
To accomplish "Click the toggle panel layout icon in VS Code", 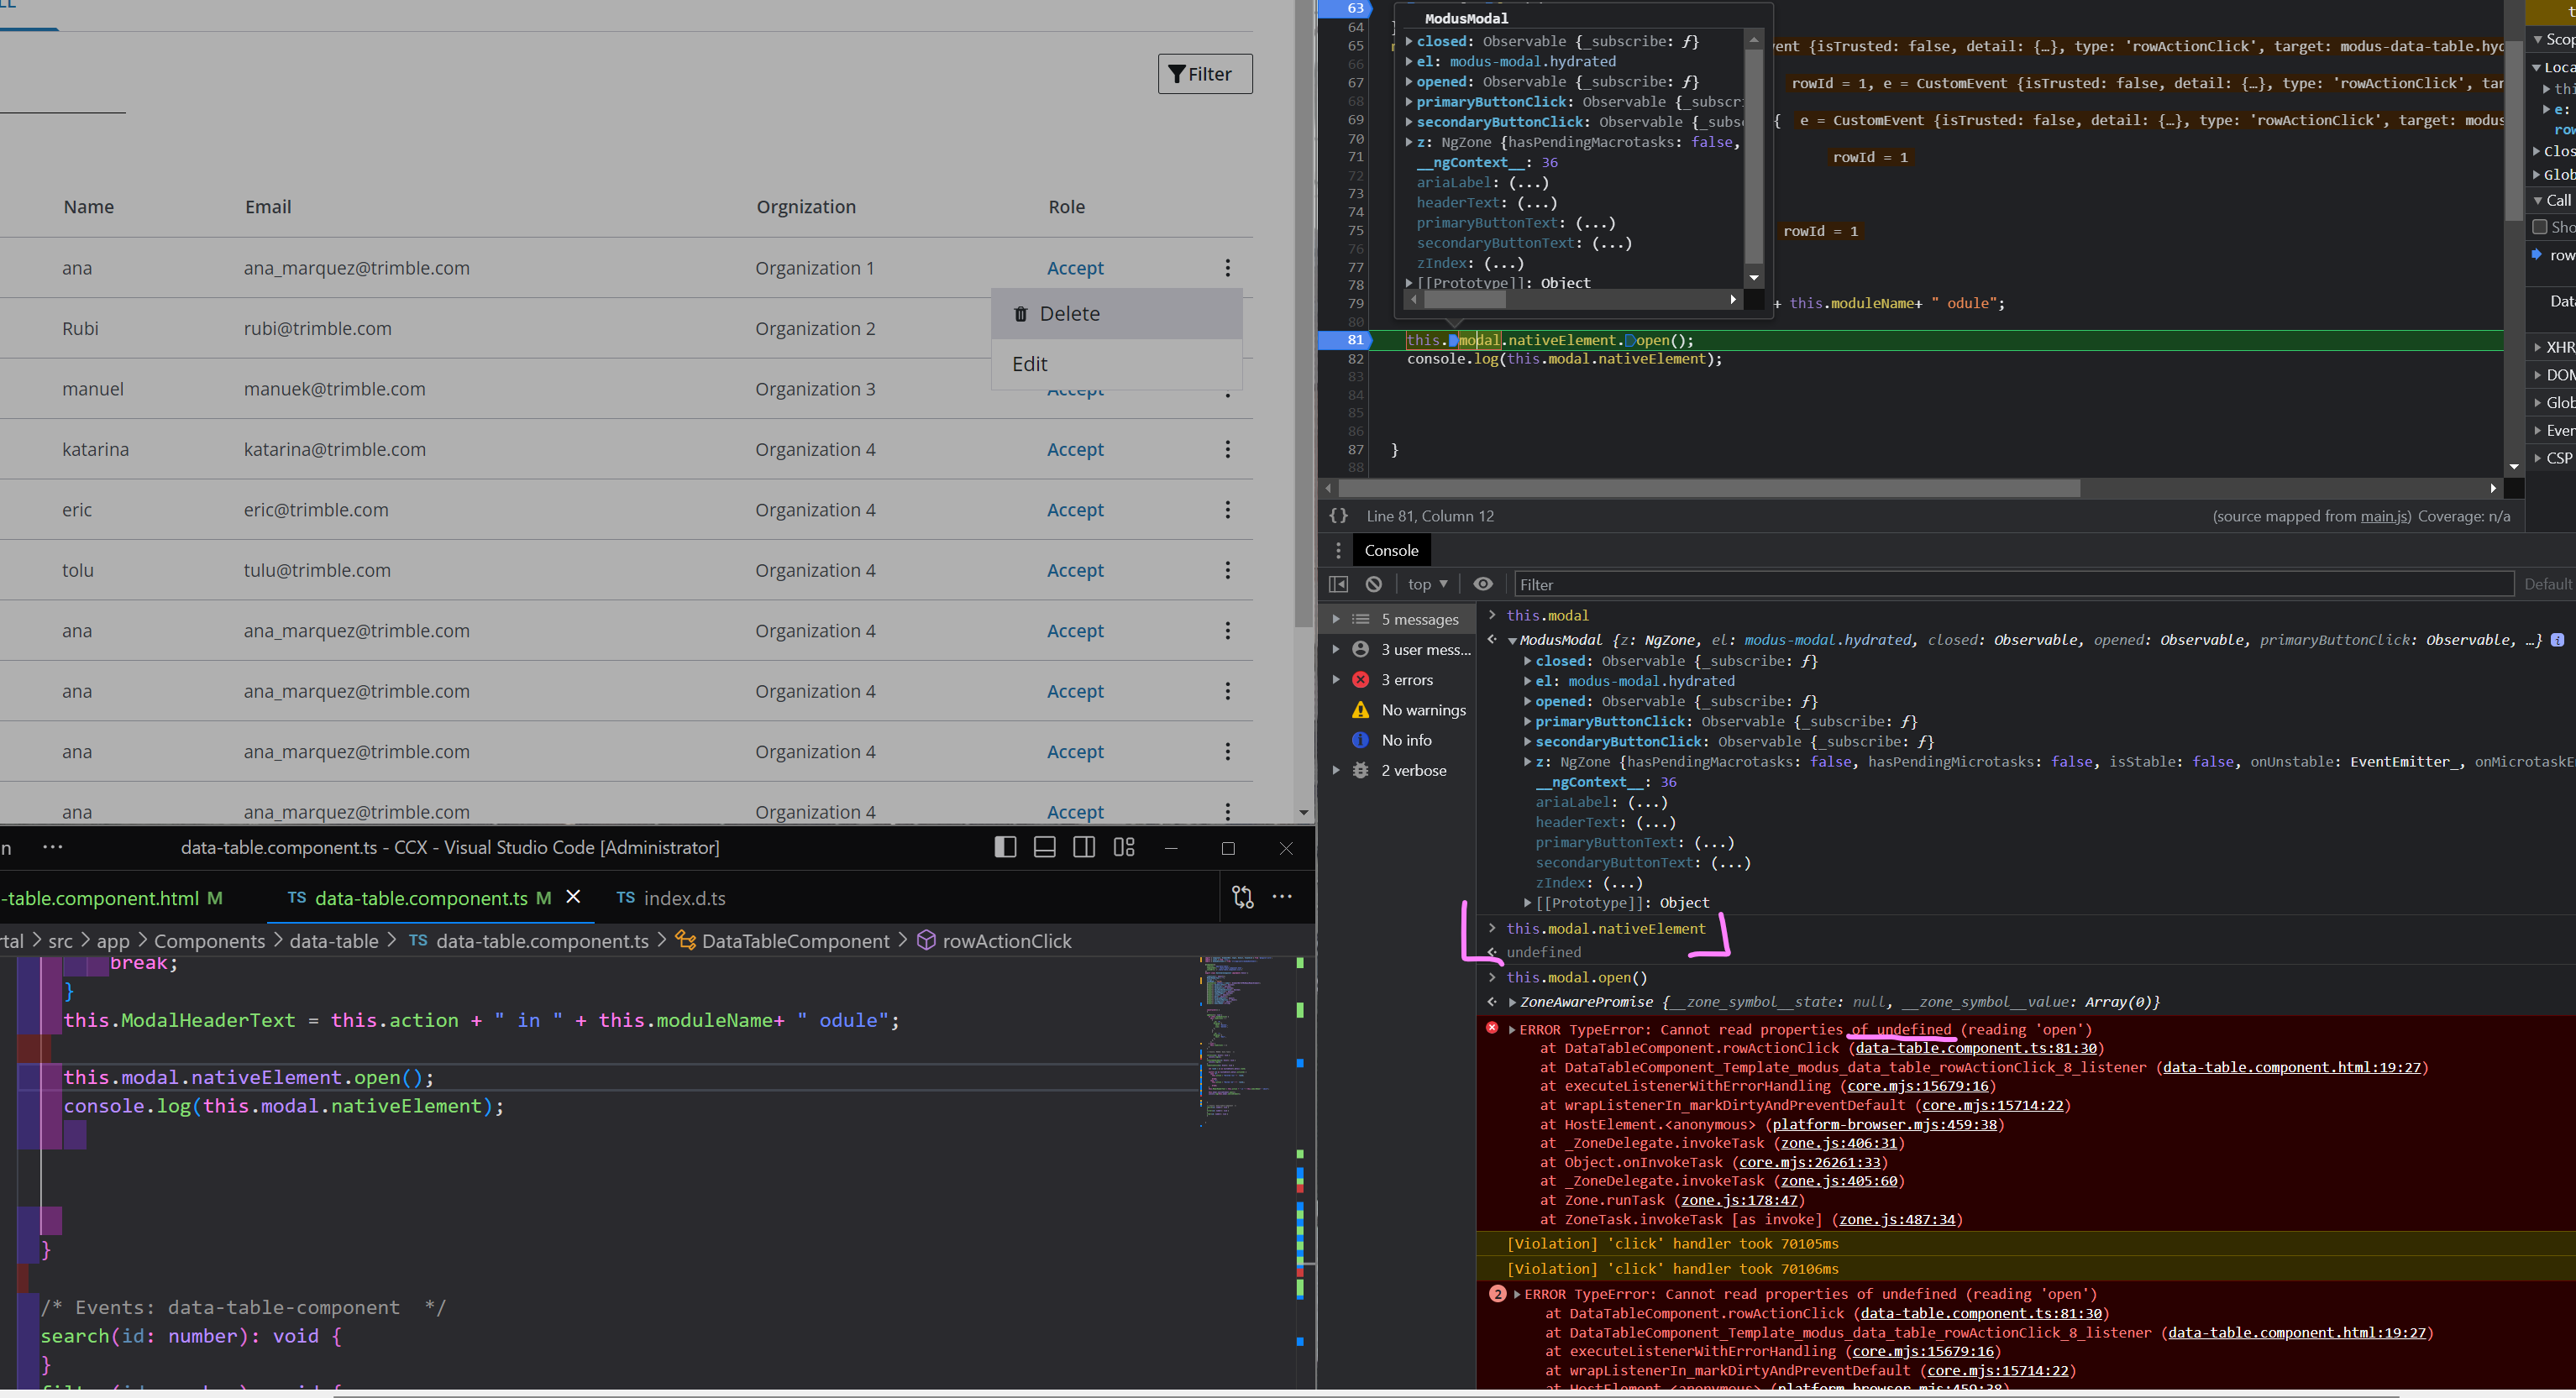I will (x=1044, y=847).
